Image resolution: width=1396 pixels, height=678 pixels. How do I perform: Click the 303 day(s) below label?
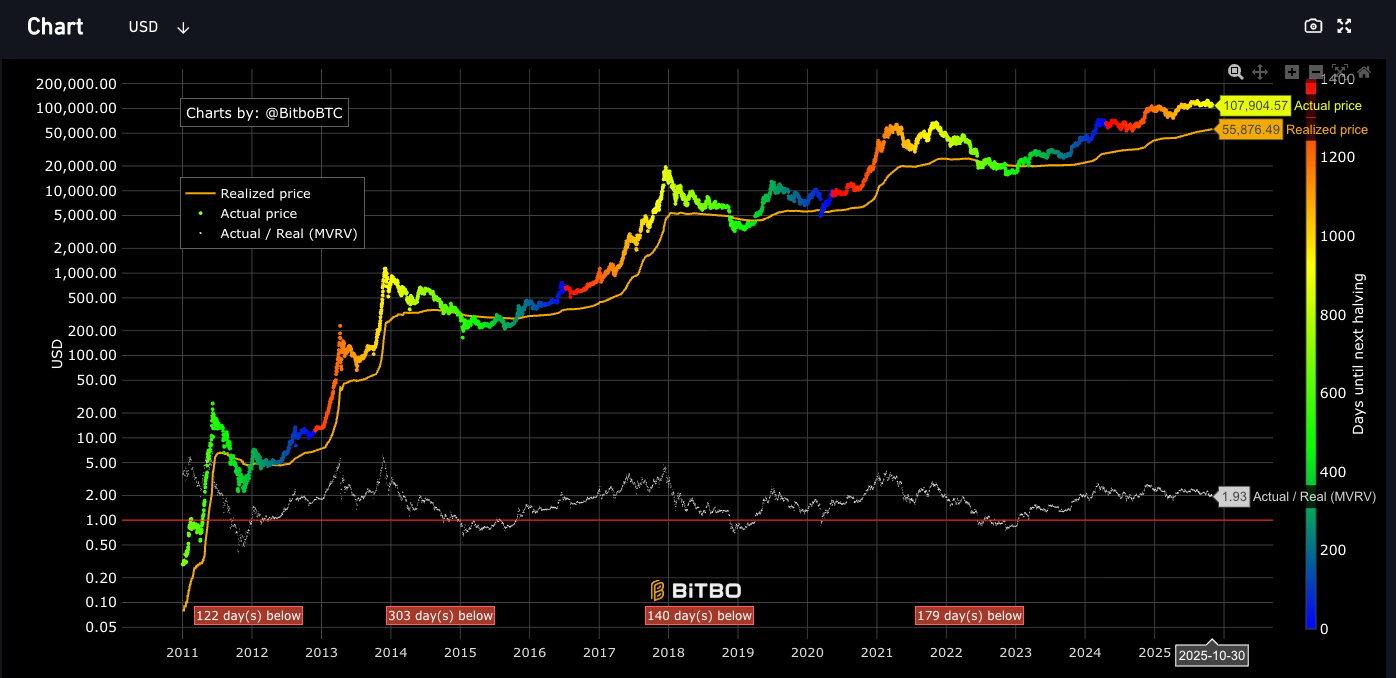click(x=440, y=616)
